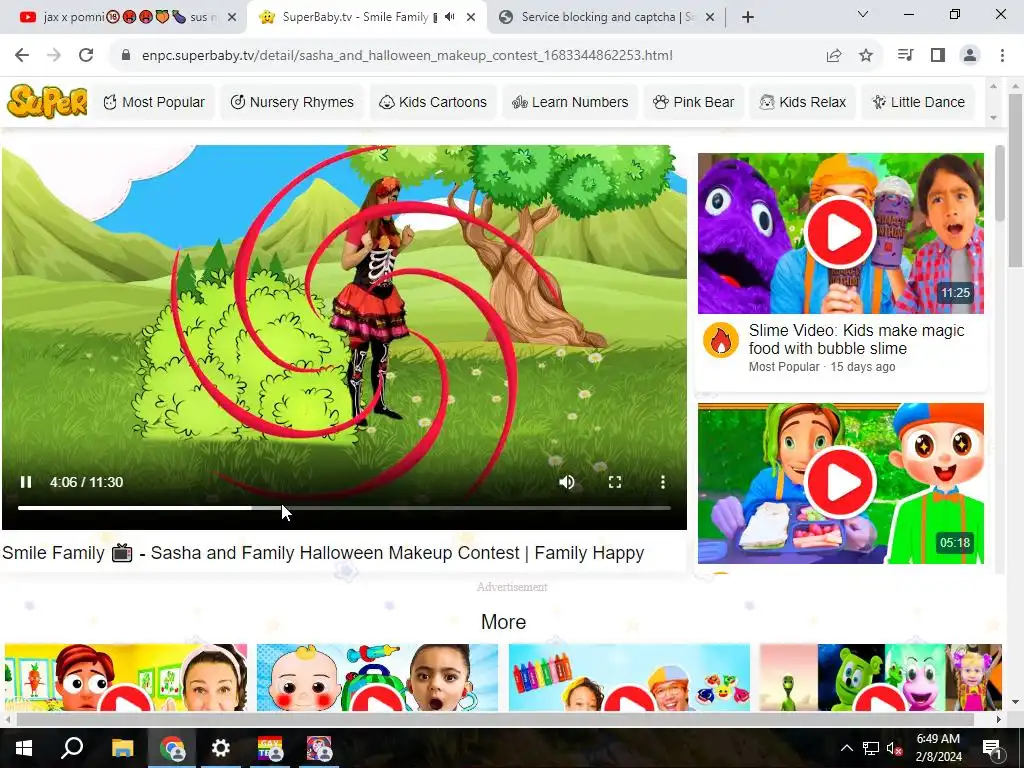This screenshot has width=1024, height=768.
Task: Play the 05:18 lunchbox video thumbnail
Action: [x=840, y=483]
